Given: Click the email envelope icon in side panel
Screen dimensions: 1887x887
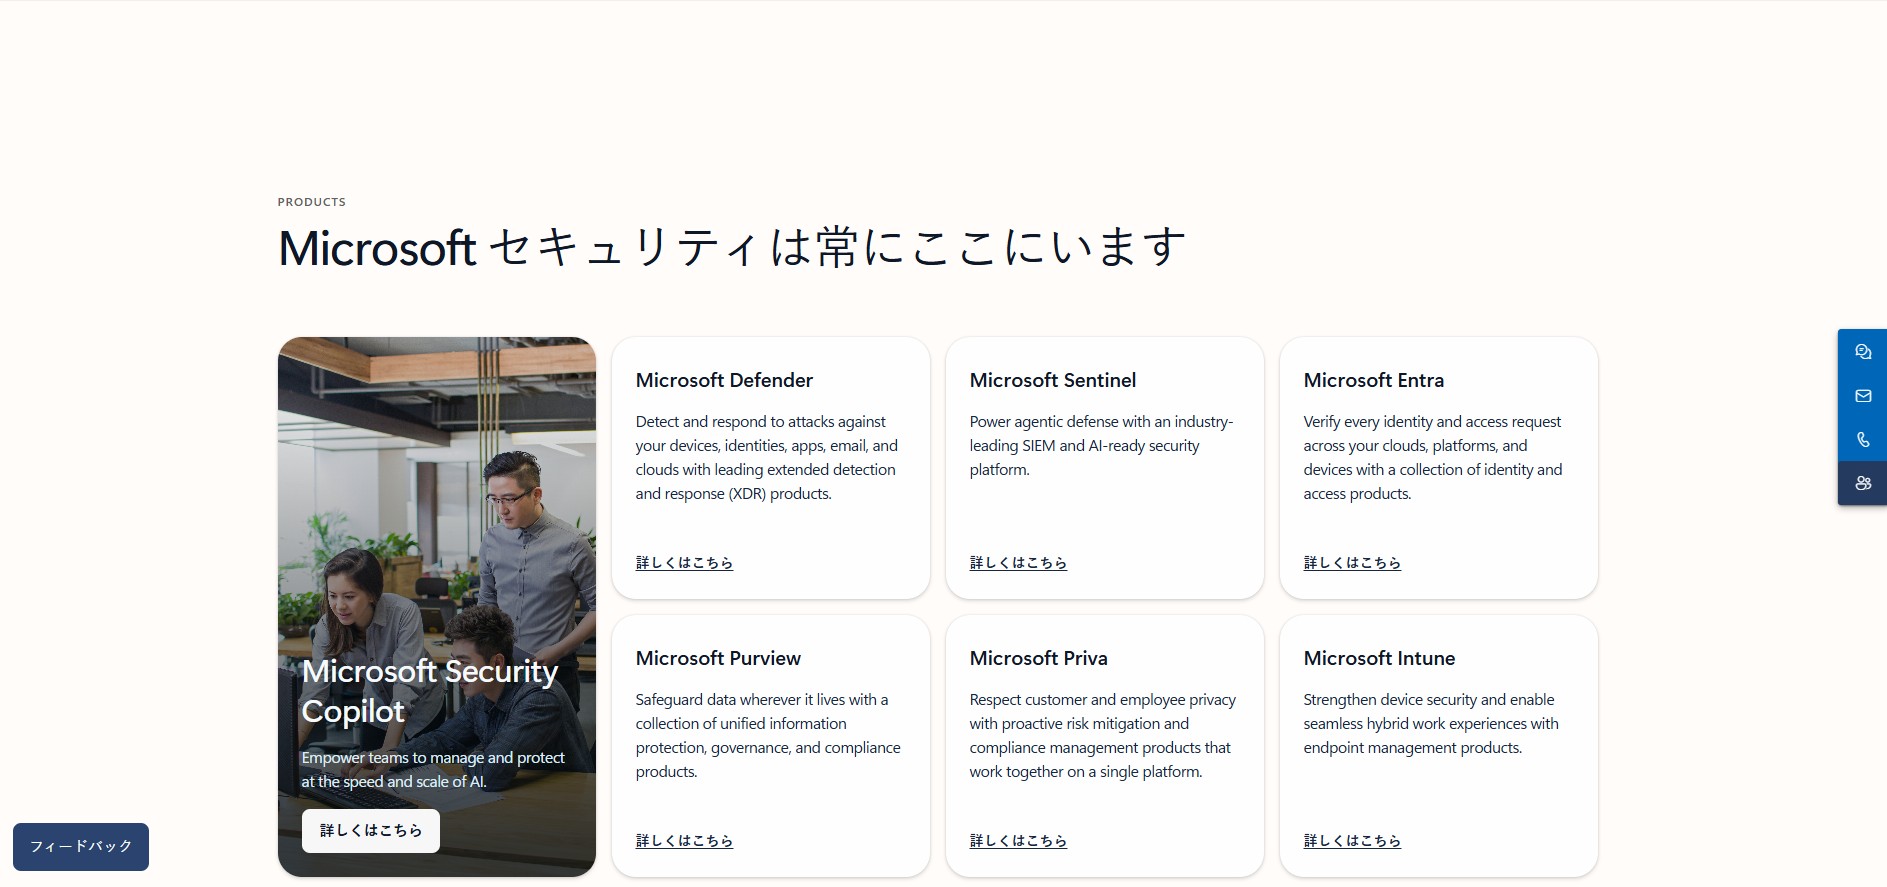Looking at the screenshot, I should click(1862, 396).
